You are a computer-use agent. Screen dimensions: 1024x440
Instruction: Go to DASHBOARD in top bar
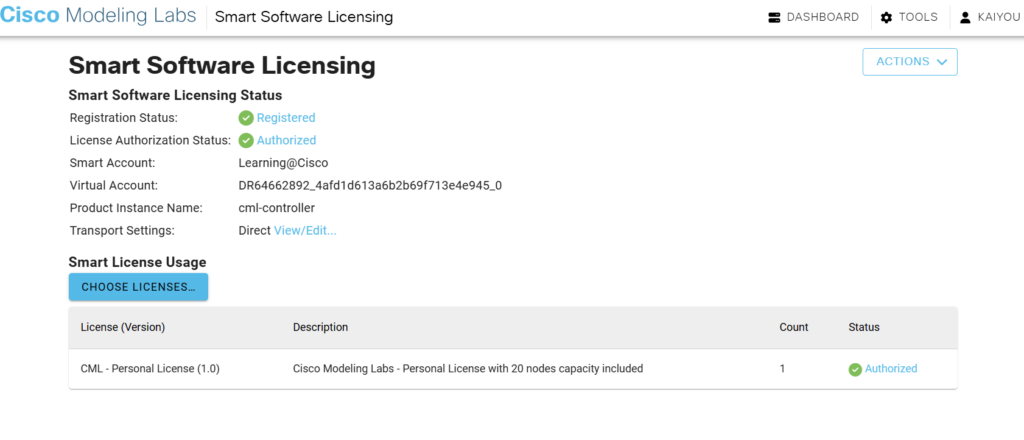pyautogui.click(x=814, y=18)
